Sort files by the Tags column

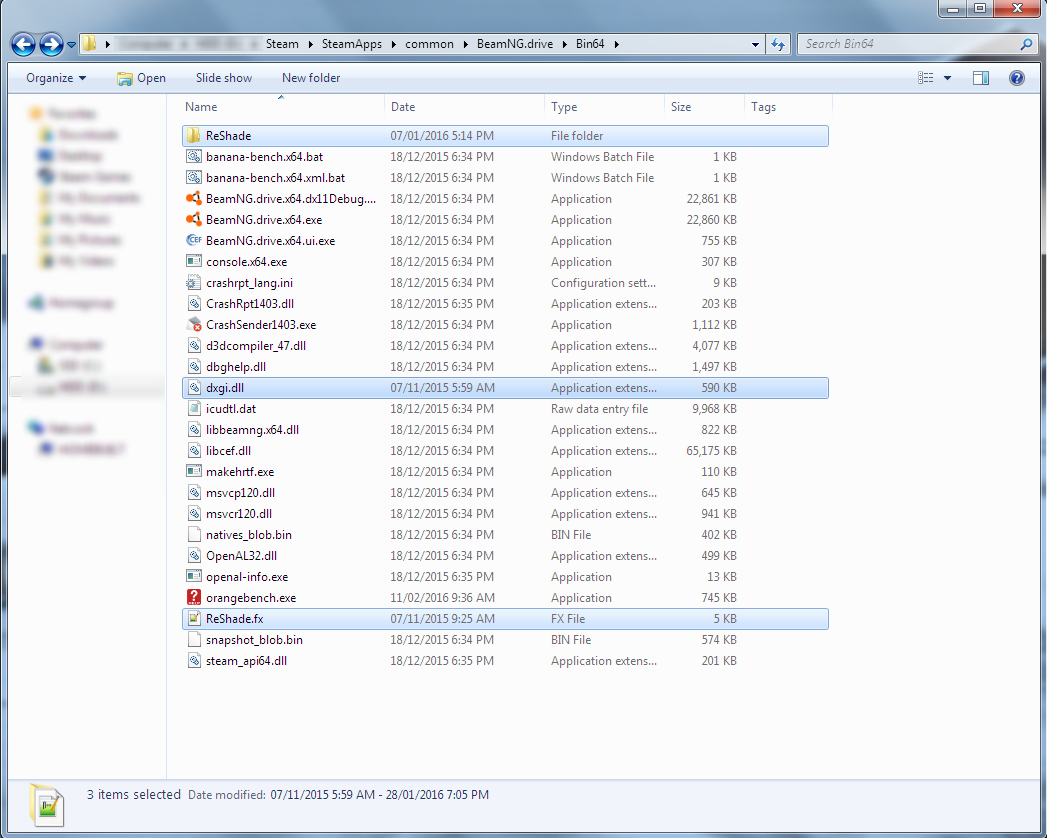coord(788,107)
